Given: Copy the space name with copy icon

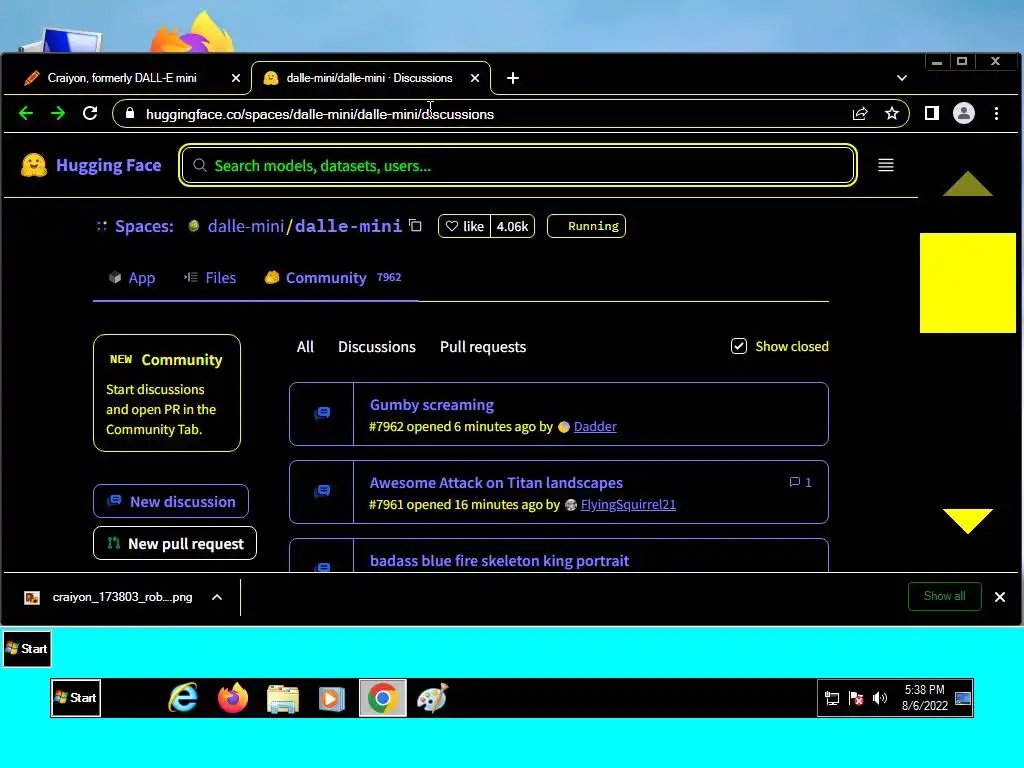Looking at the screenshot, I should pos(415,225).
